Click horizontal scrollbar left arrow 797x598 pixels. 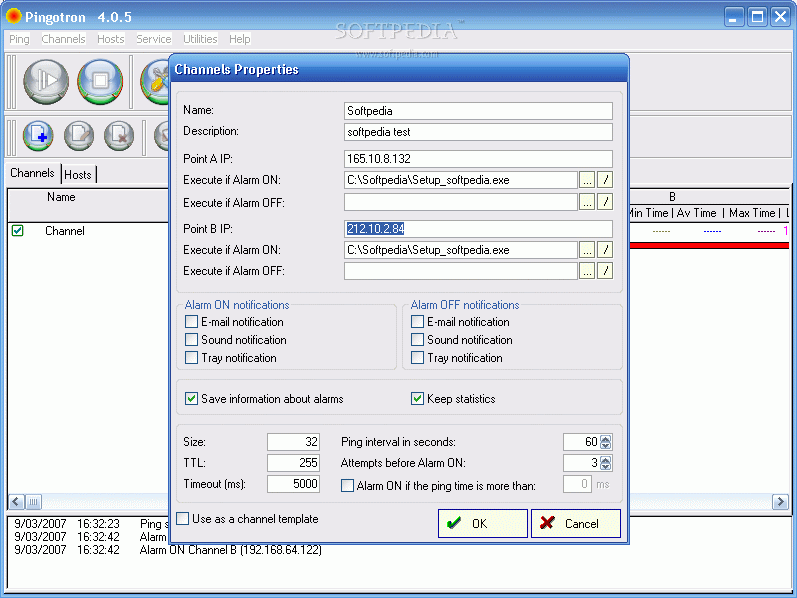(16, 502)
